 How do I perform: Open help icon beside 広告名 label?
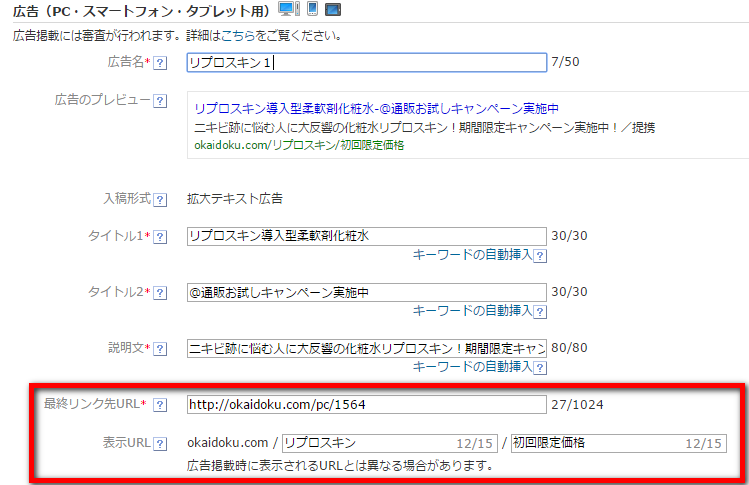pyautogui.click(x=160, y=64)
